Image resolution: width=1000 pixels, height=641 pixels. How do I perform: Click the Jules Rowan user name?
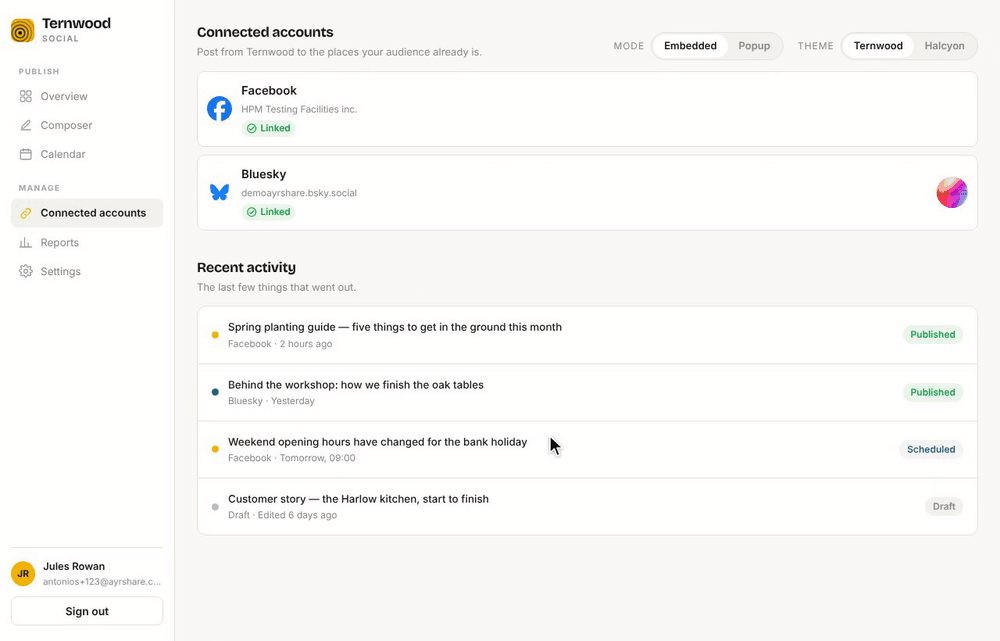tap(74, 566)
